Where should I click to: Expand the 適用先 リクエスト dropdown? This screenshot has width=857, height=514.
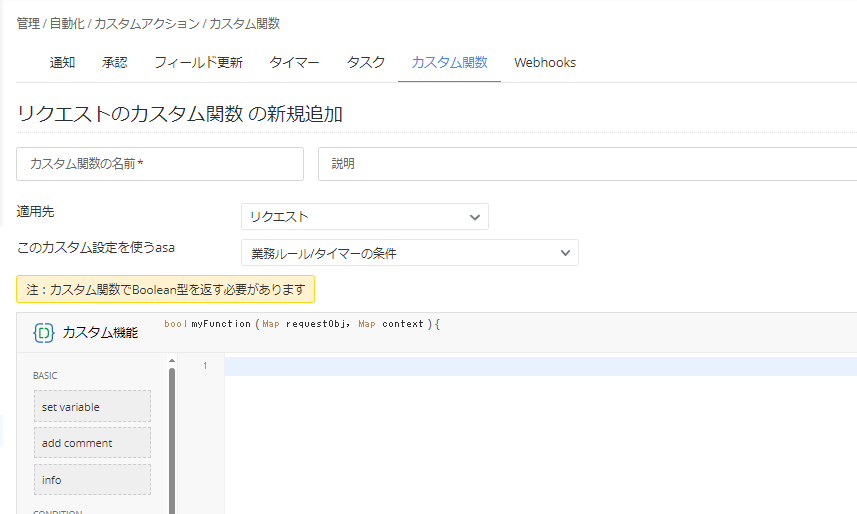click(x=364, y=216)
